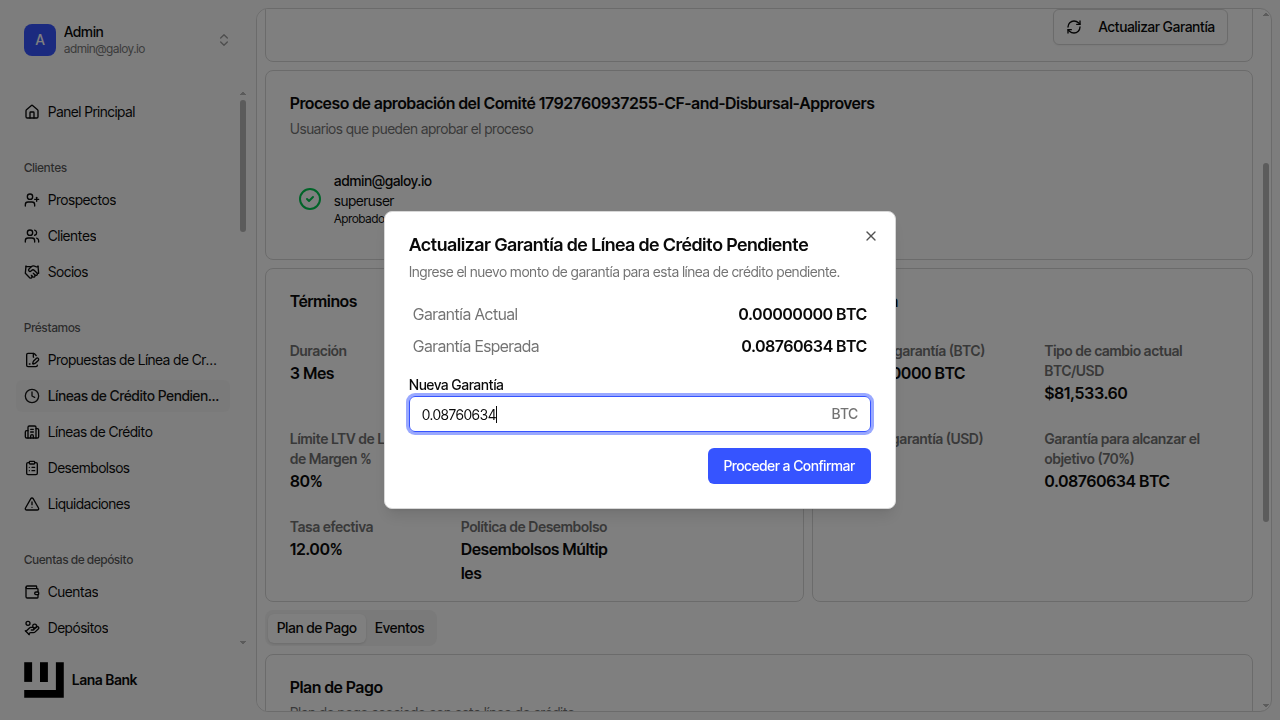This screenshot has height=720, width=1280.
Task: Click the Liquidaciones warning triangle icon
Action: pyautogui.click(x=32, y=504)
